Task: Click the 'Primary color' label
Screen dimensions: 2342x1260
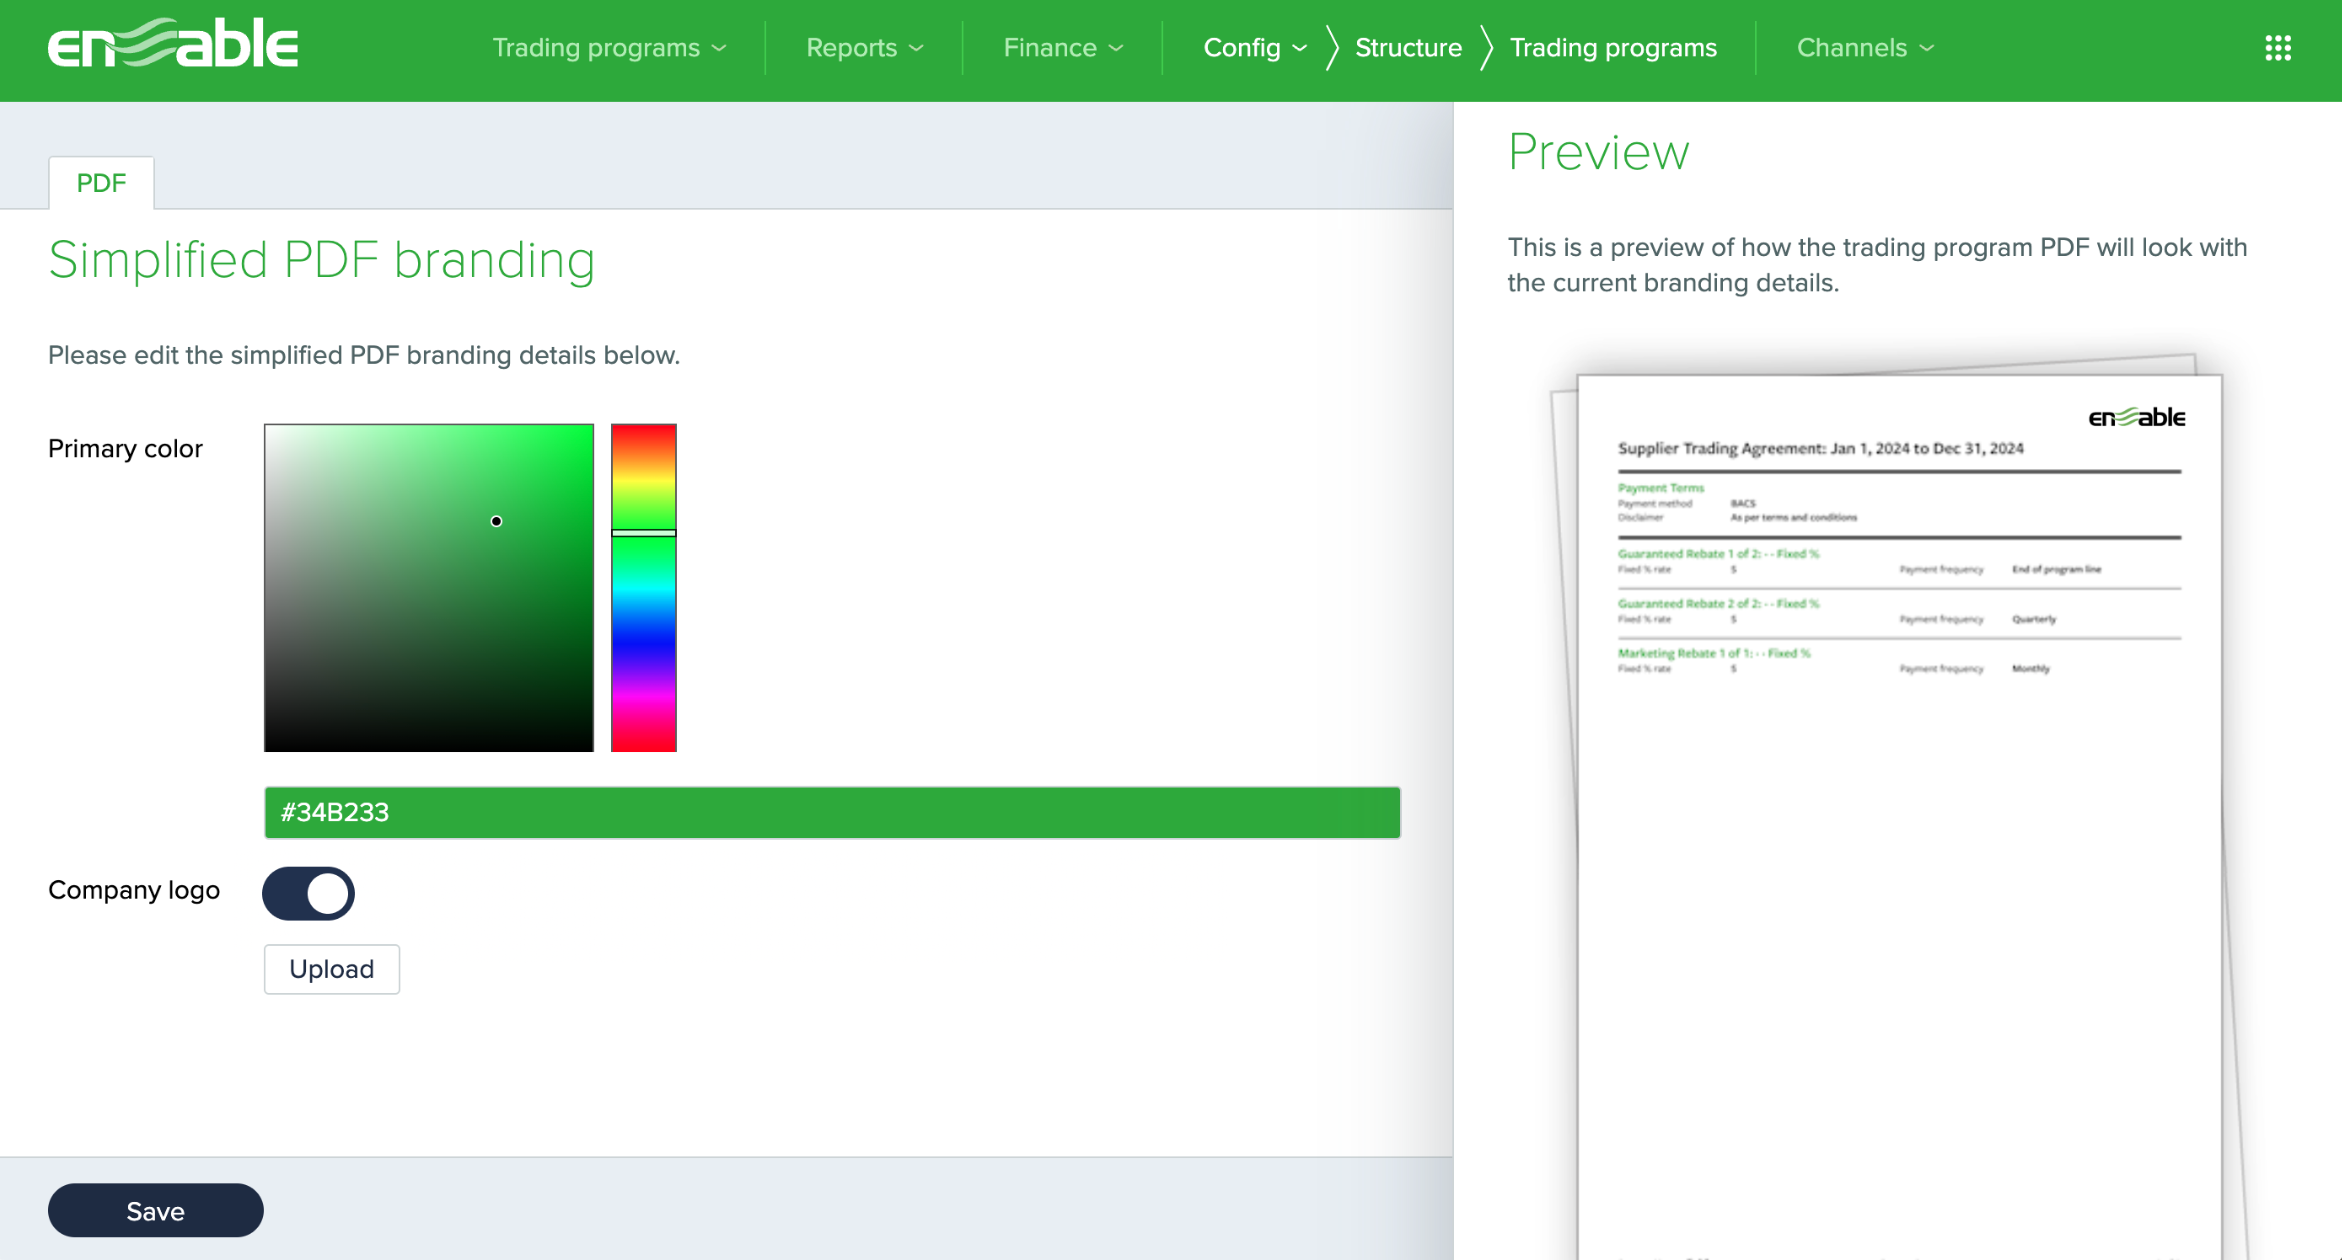Action: [125, 448]
